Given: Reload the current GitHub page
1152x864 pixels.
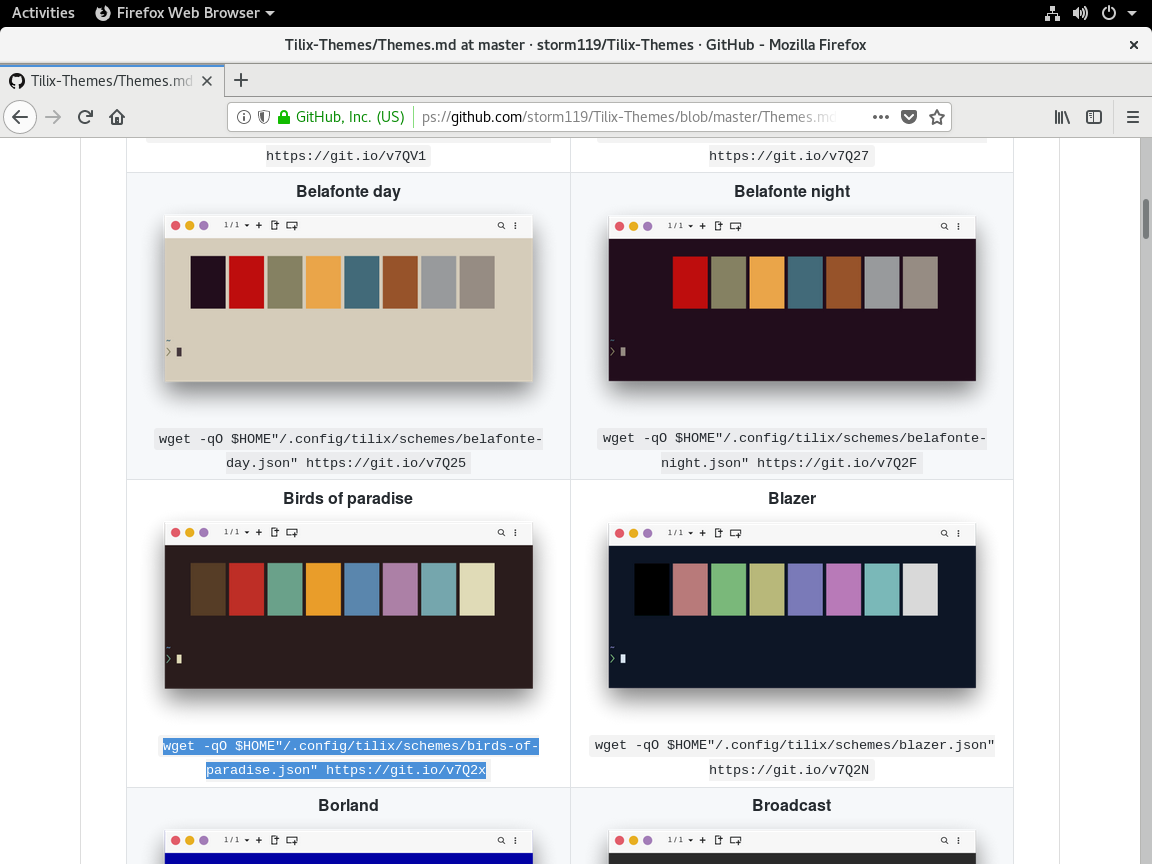Looking at the screenshot, I should pyautogui.click(x=85, y=117).
